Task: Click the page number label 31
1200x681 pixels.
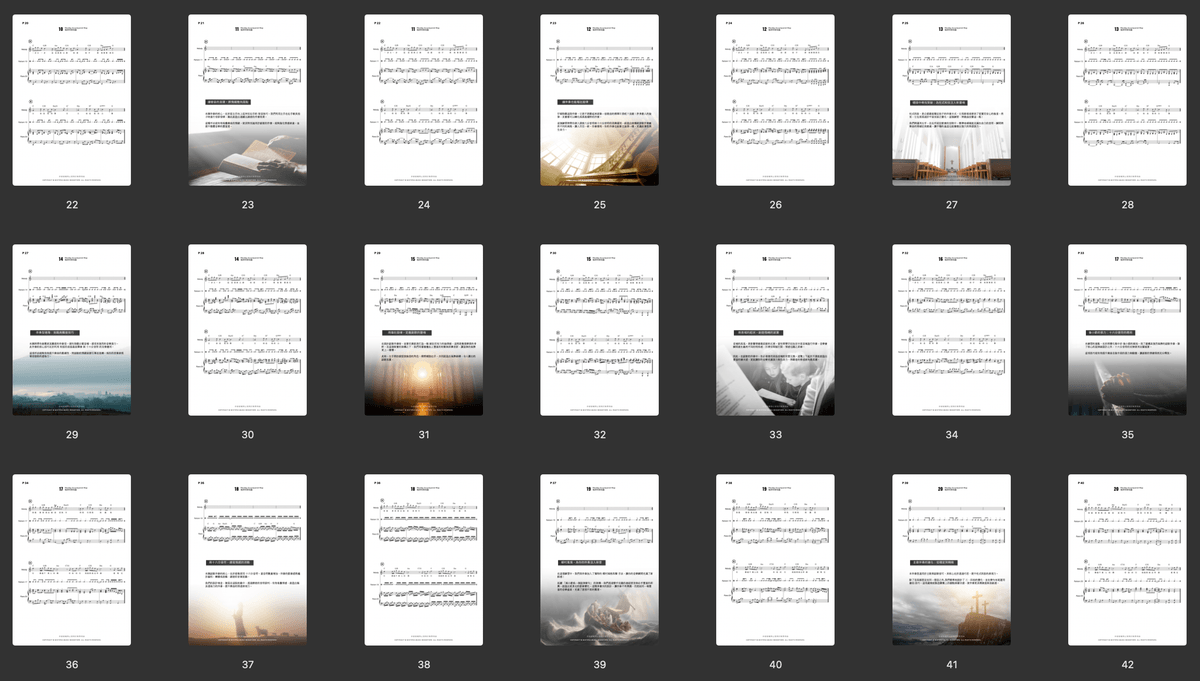Action: click(424, 435)
